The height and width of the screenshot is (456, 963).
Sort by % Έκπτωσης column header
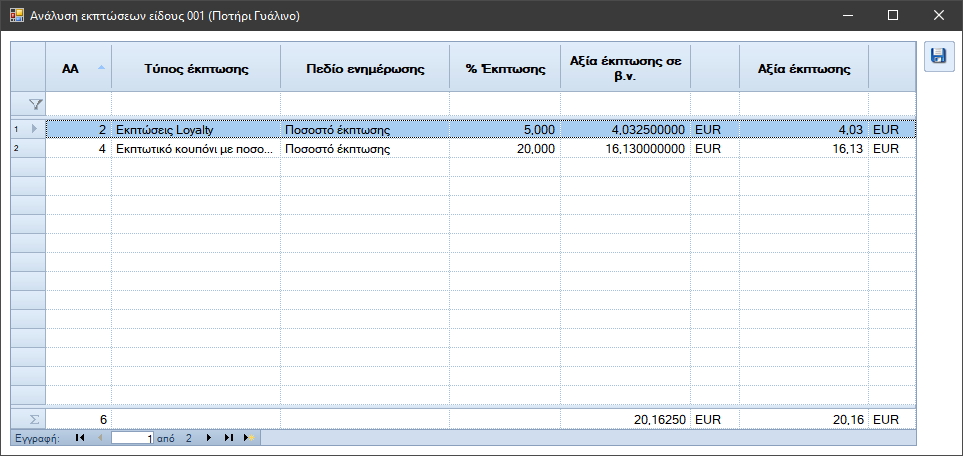pyautogui.click(x=505, y=69)
